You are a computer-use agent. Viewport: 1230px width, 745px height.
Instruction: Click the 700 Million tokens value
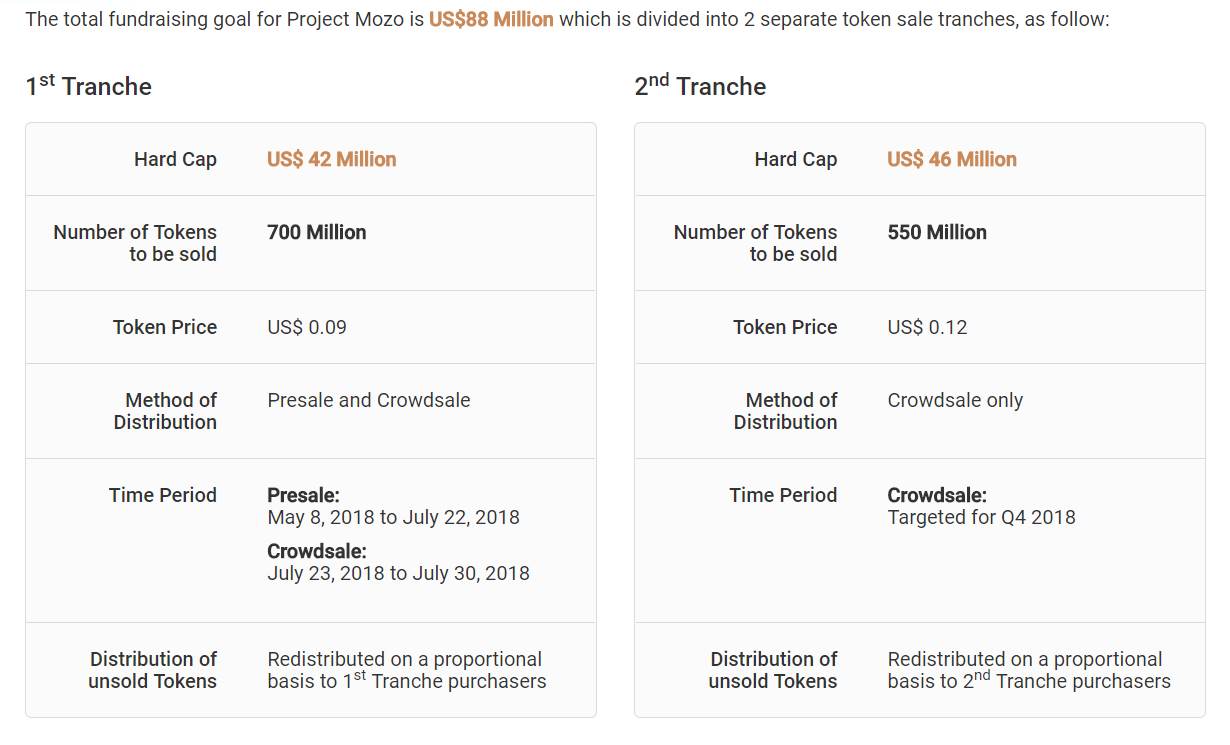pos(316,232)
